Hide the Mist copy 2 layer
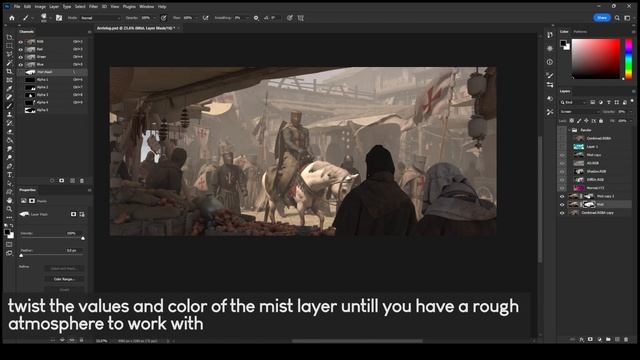 (562, 196)
